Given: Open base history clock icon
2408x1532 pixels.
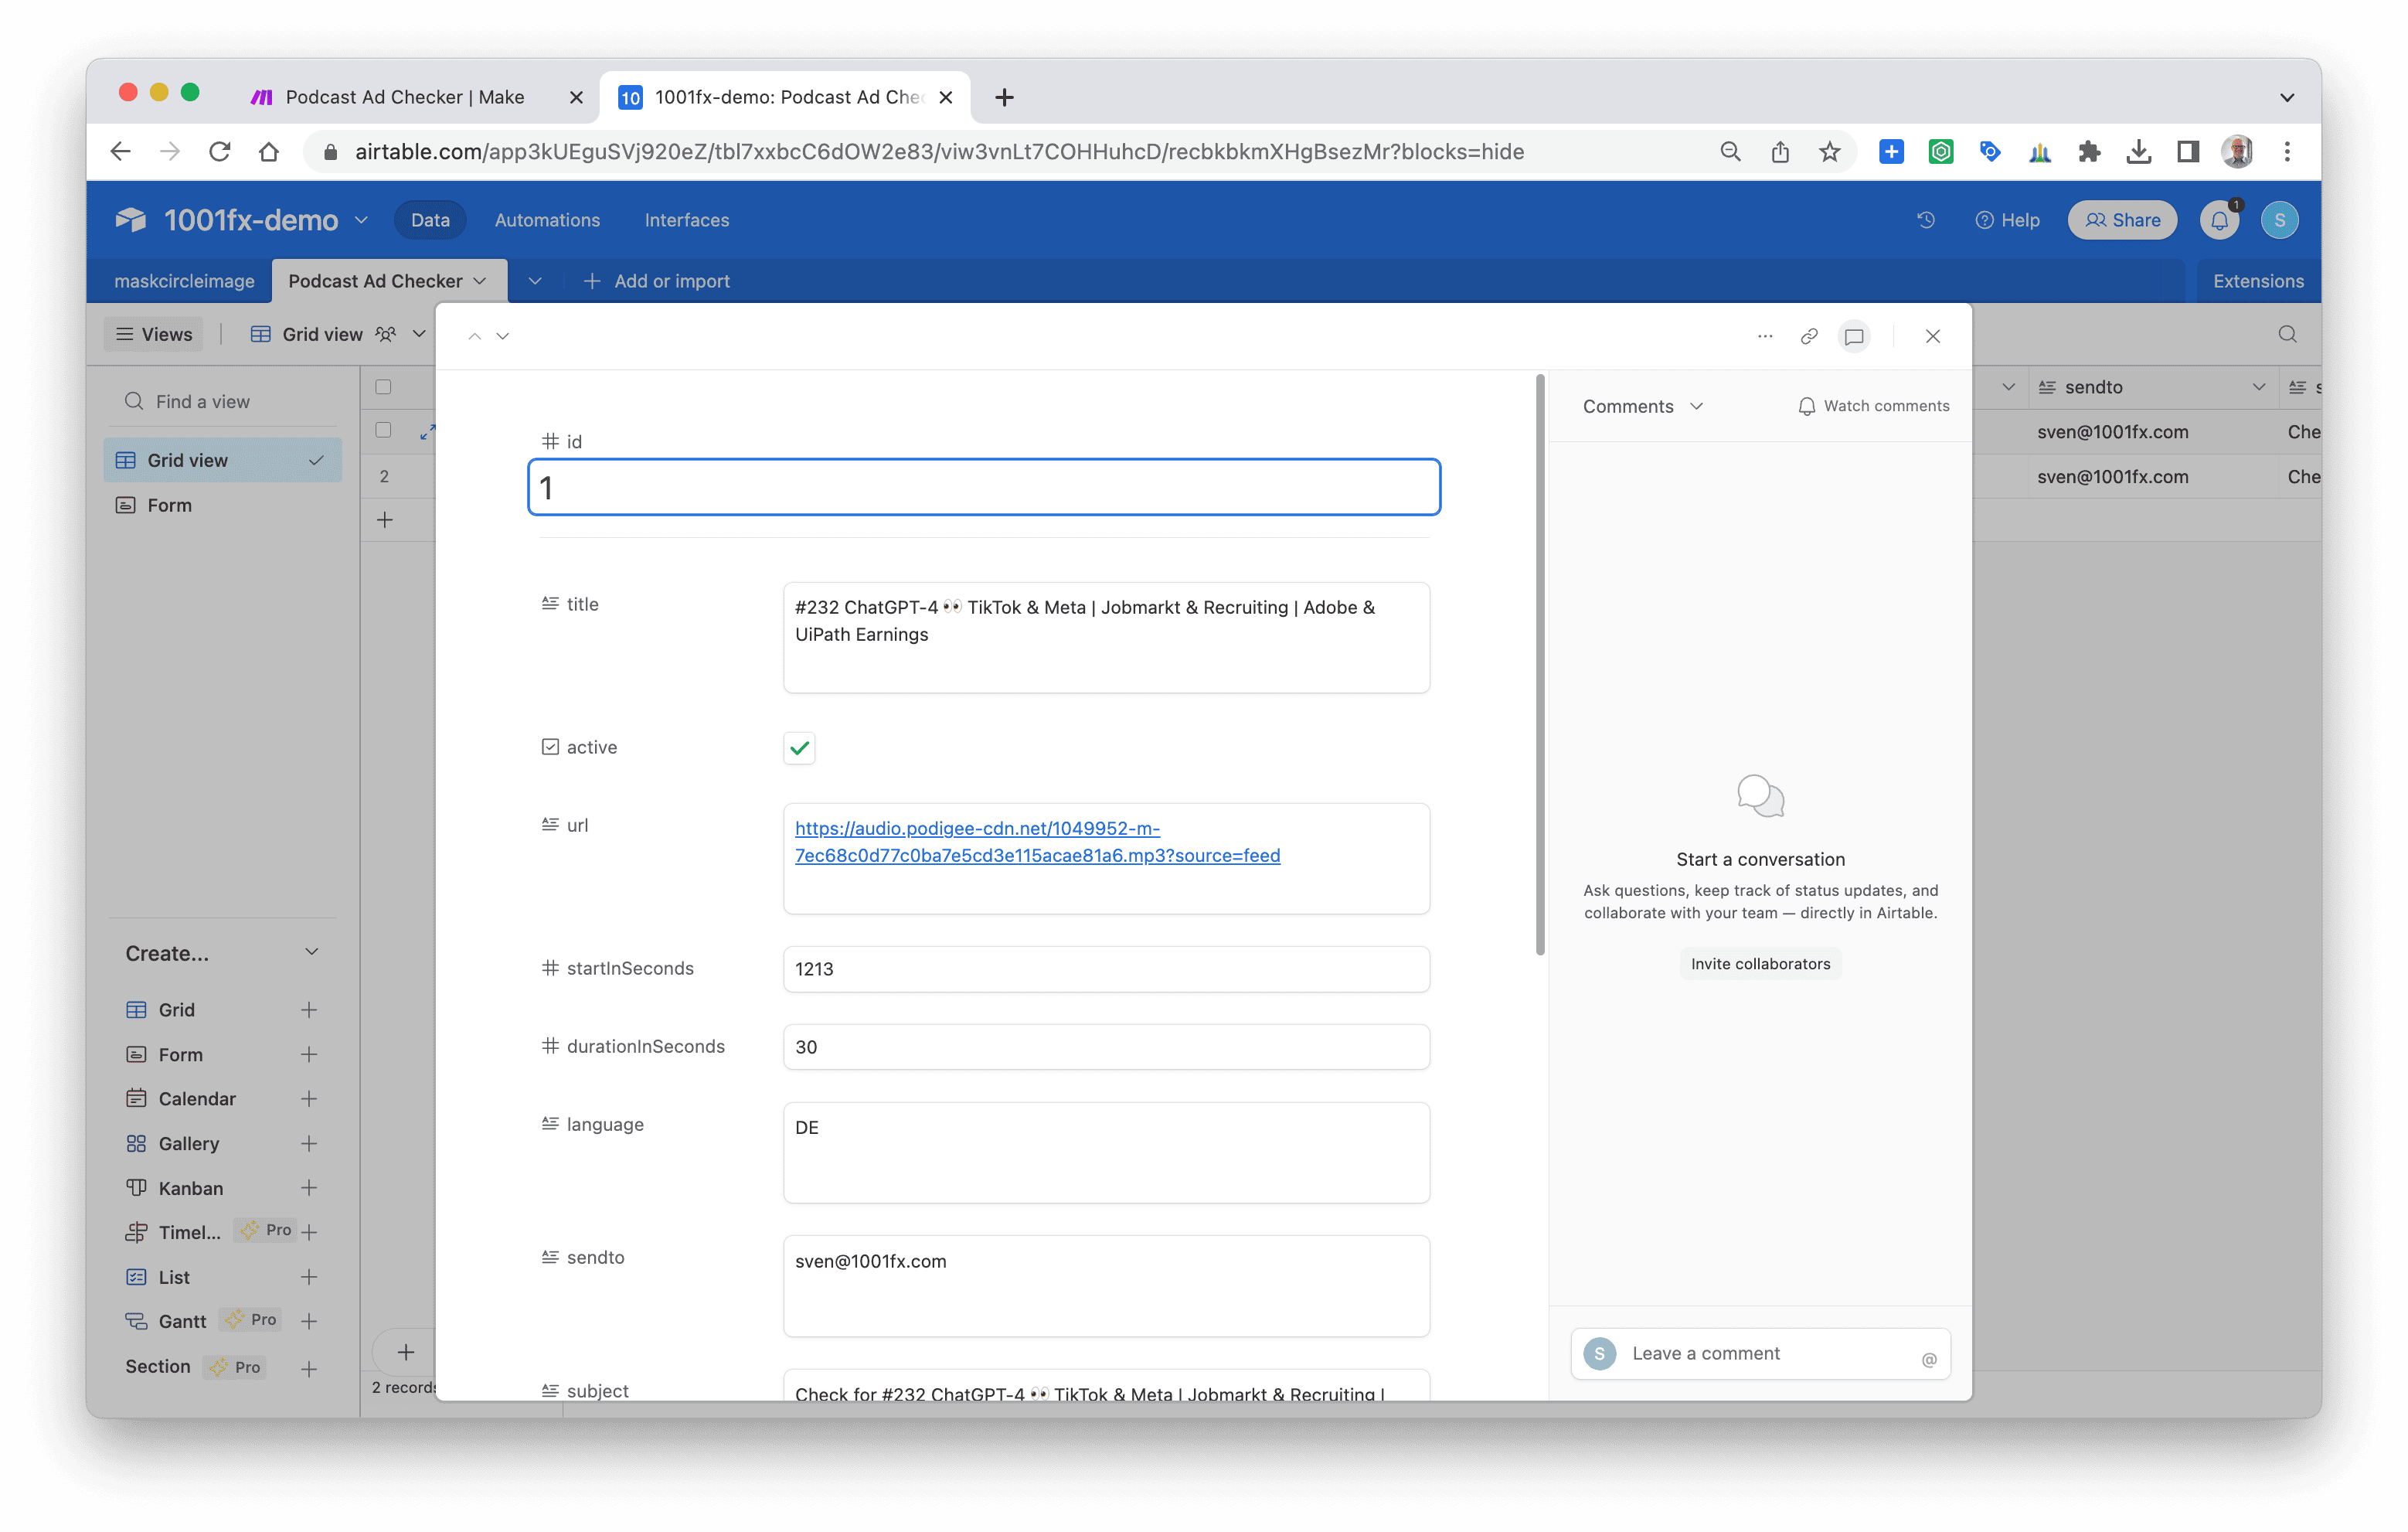Looking at the screenshot, I should 1925,220.
